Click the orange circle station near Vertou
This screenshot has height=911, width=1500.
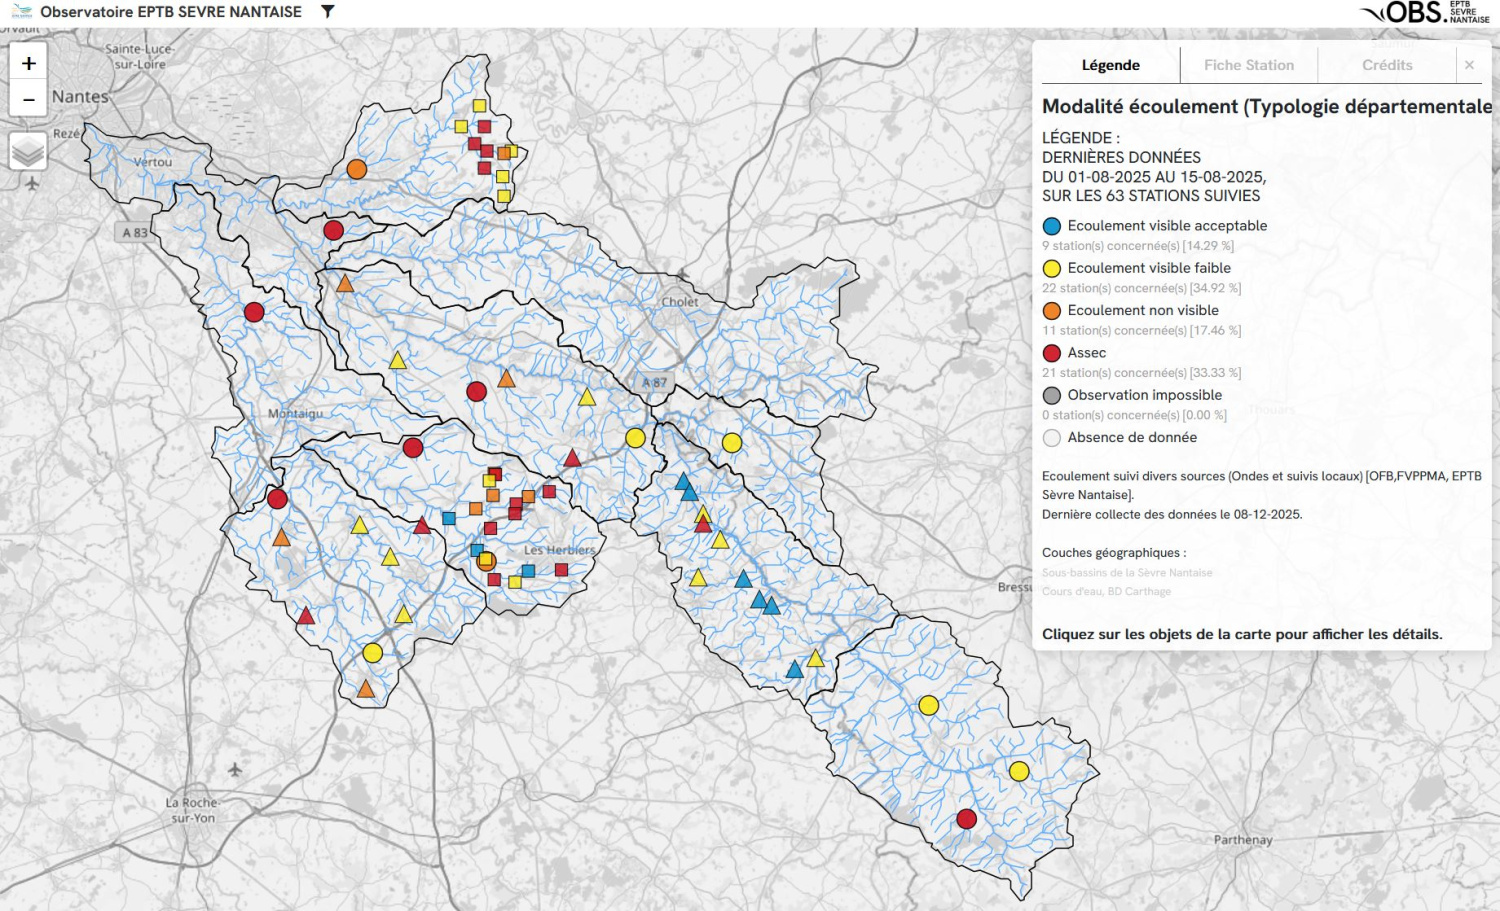pos(356,169)
